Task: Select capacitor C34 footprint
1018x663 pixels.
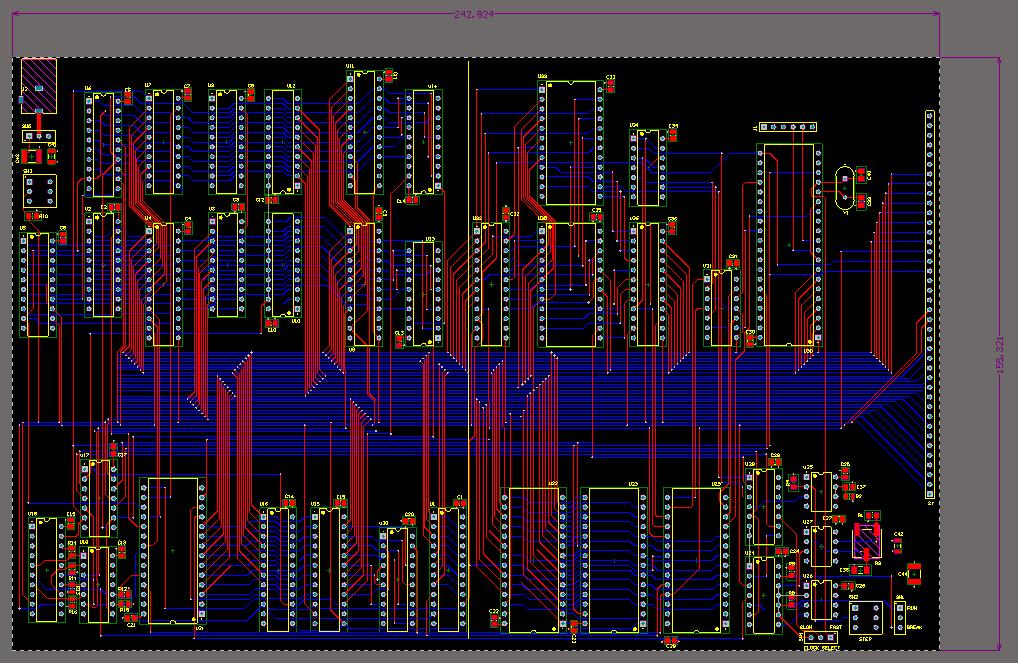Action: 673,134
